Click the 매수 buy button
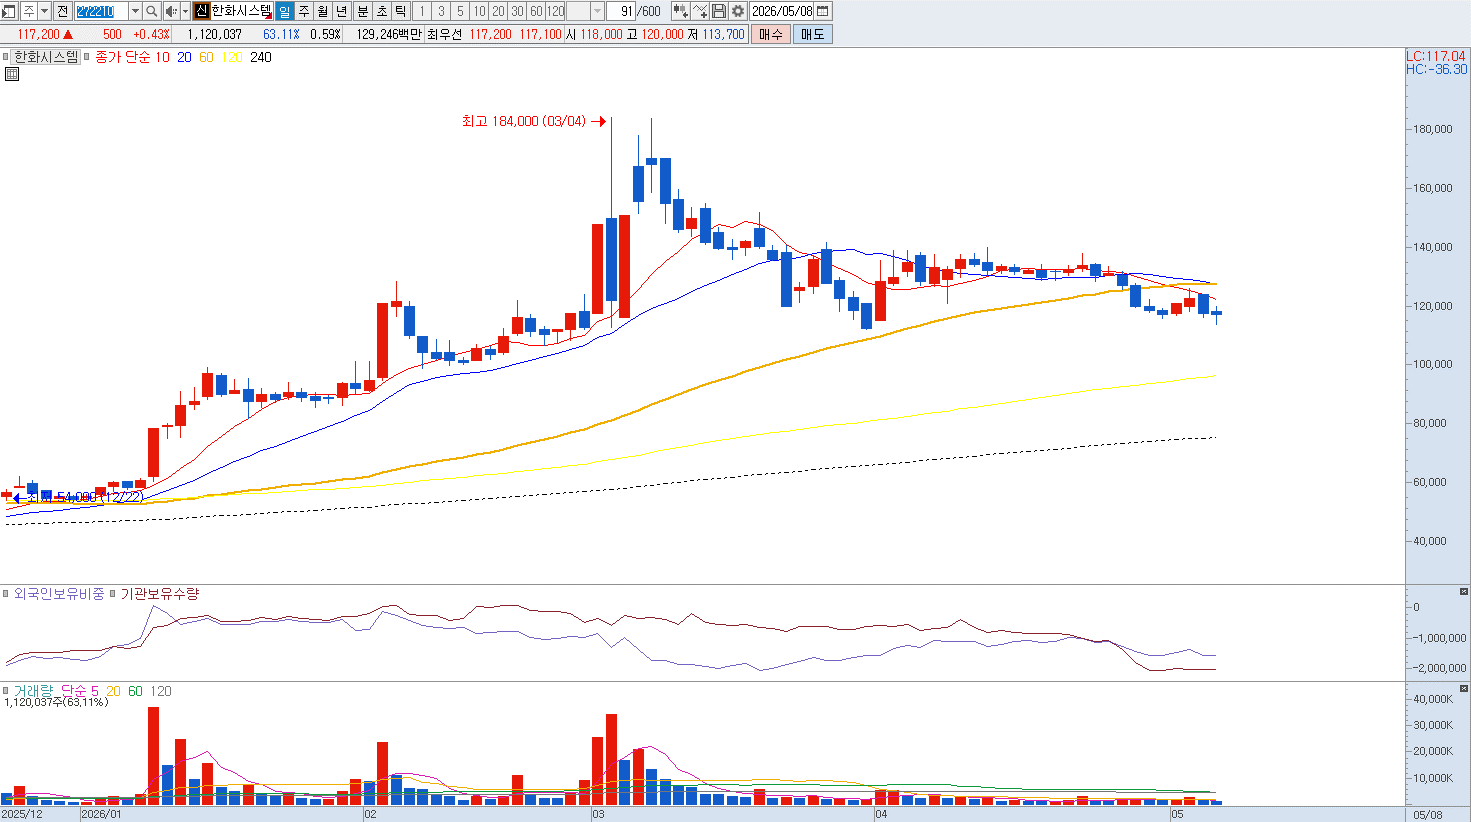 point(771,34)
